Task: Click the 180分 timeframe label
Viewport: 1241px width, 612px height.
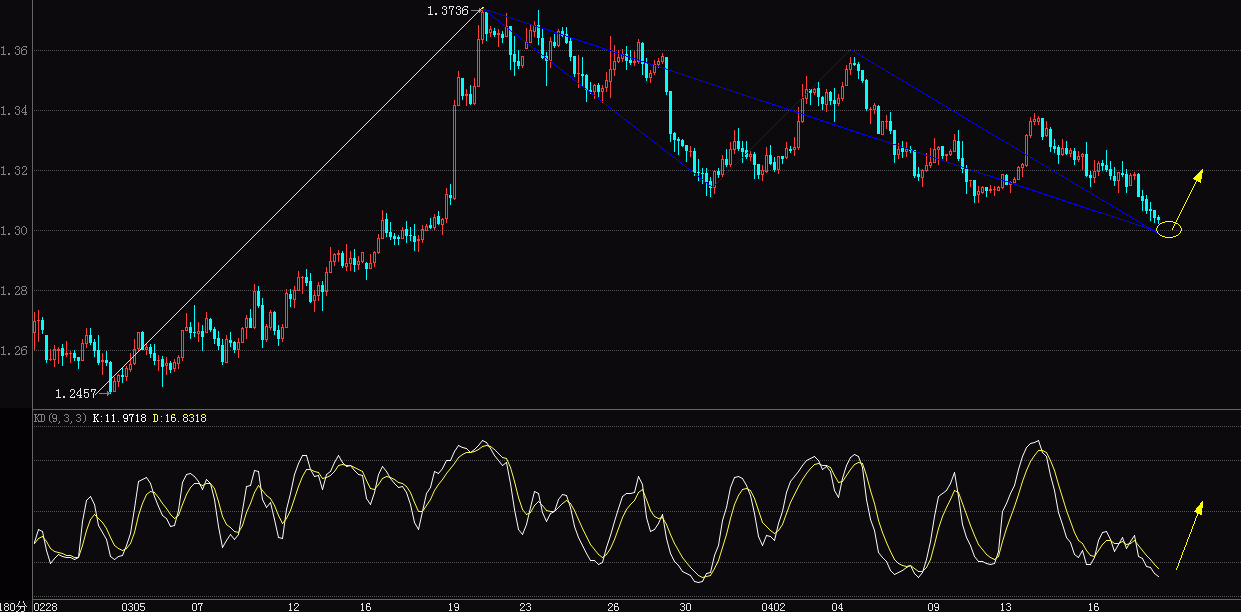Action: tap(12, 604)
